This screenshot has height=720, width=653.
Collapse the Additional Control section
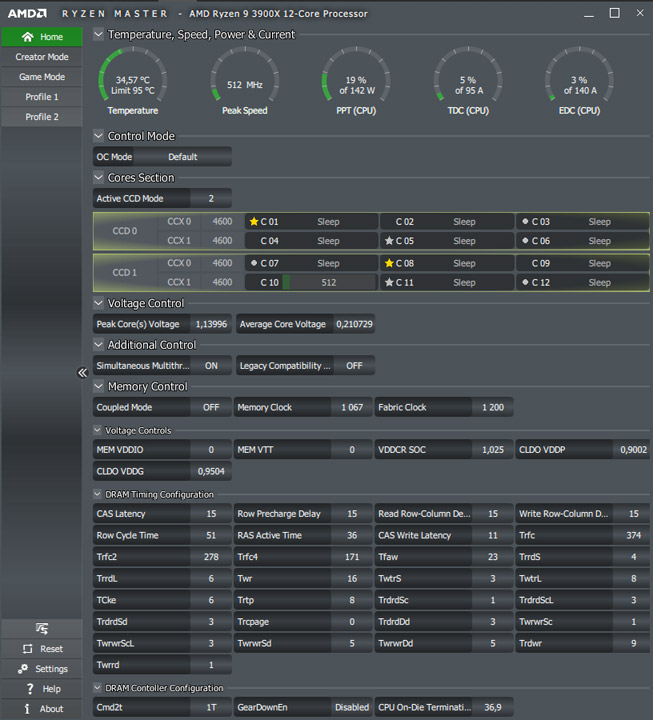click(98, 344)
